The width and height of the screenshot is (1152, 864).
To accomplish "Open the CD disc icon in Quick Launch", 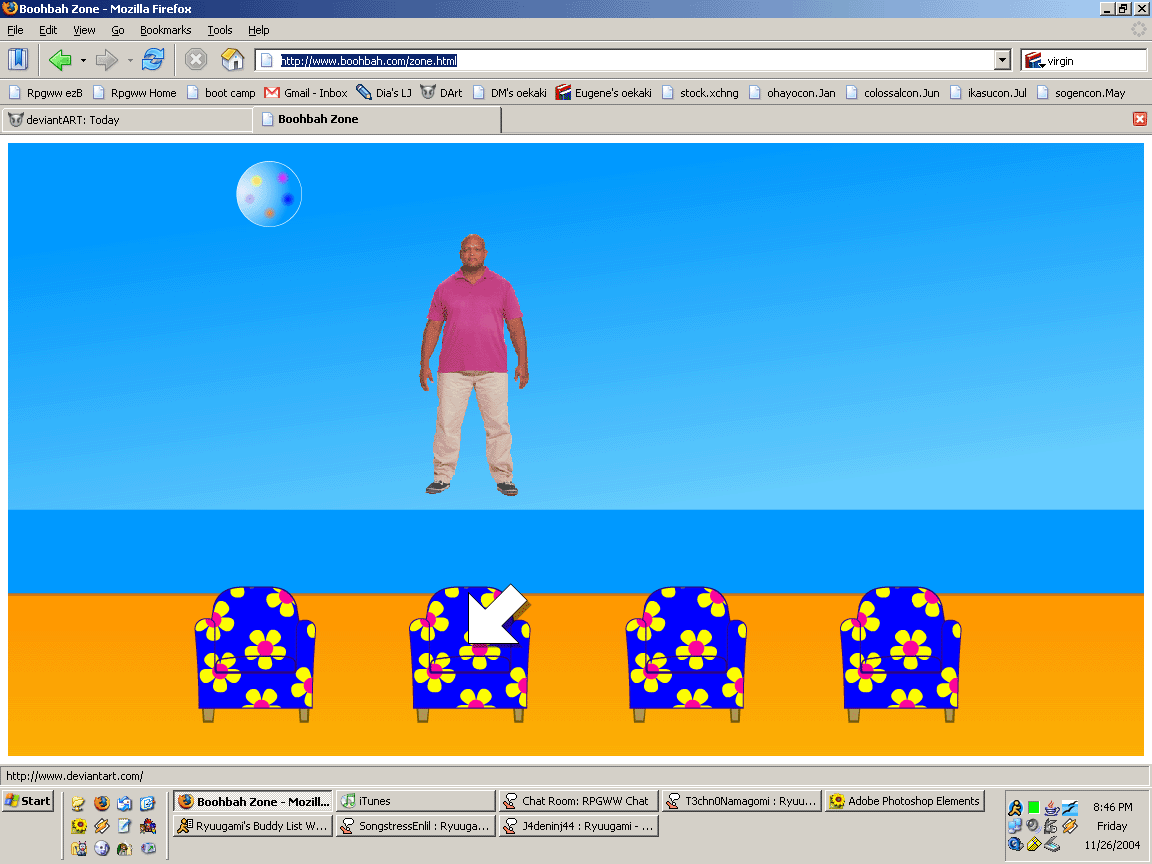I will (101, 849).
